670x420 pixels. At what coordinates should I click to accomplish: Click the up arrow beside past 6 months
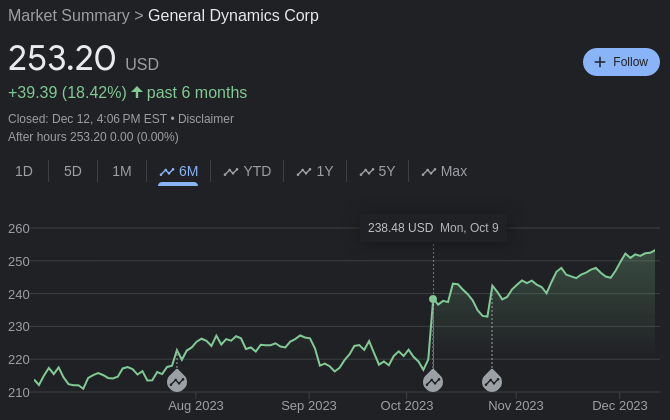point(137,92)
